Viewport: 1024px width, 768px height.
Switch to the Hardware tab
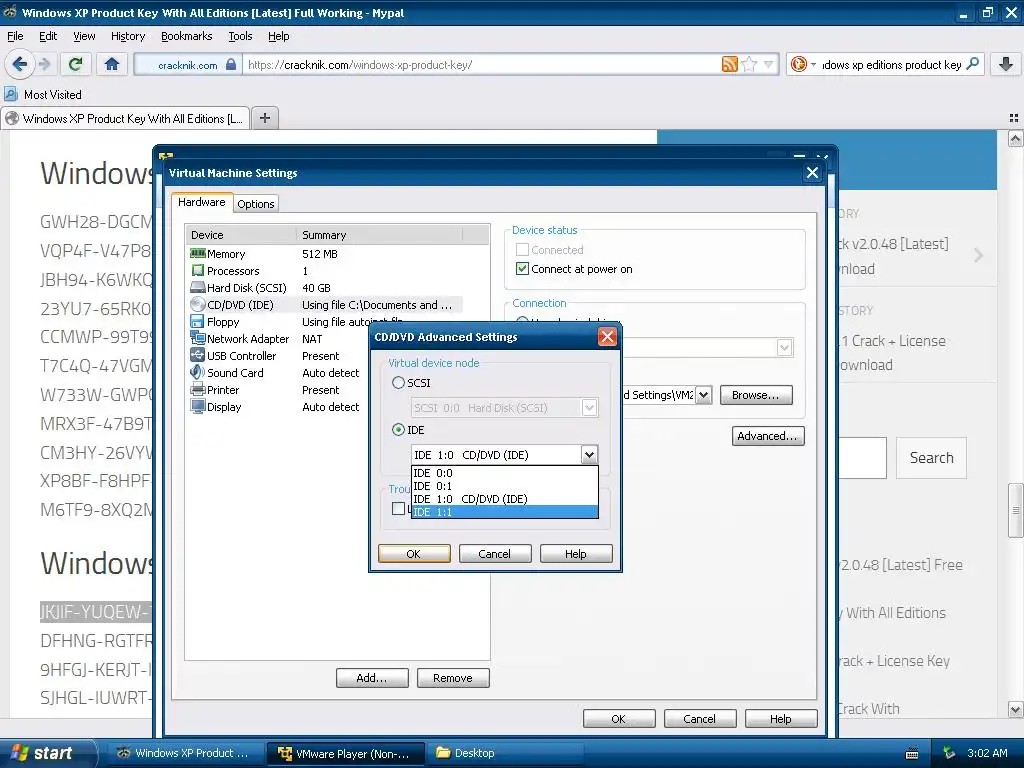(202, 202)
